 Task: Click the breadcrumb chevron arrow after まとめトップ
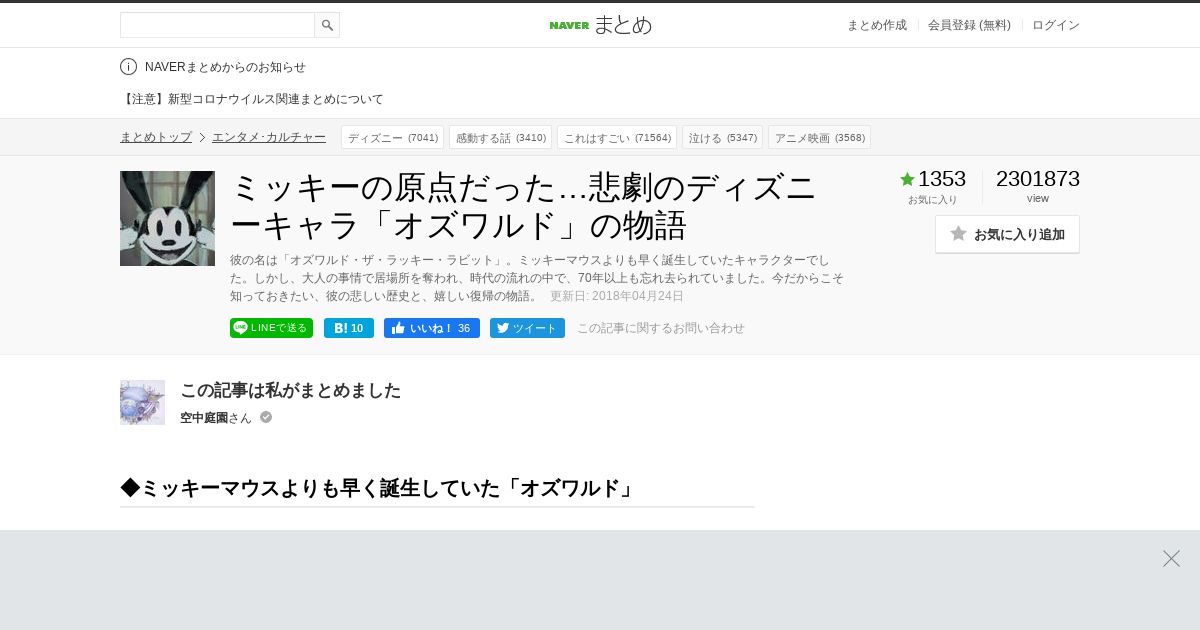tap(202, 138)
